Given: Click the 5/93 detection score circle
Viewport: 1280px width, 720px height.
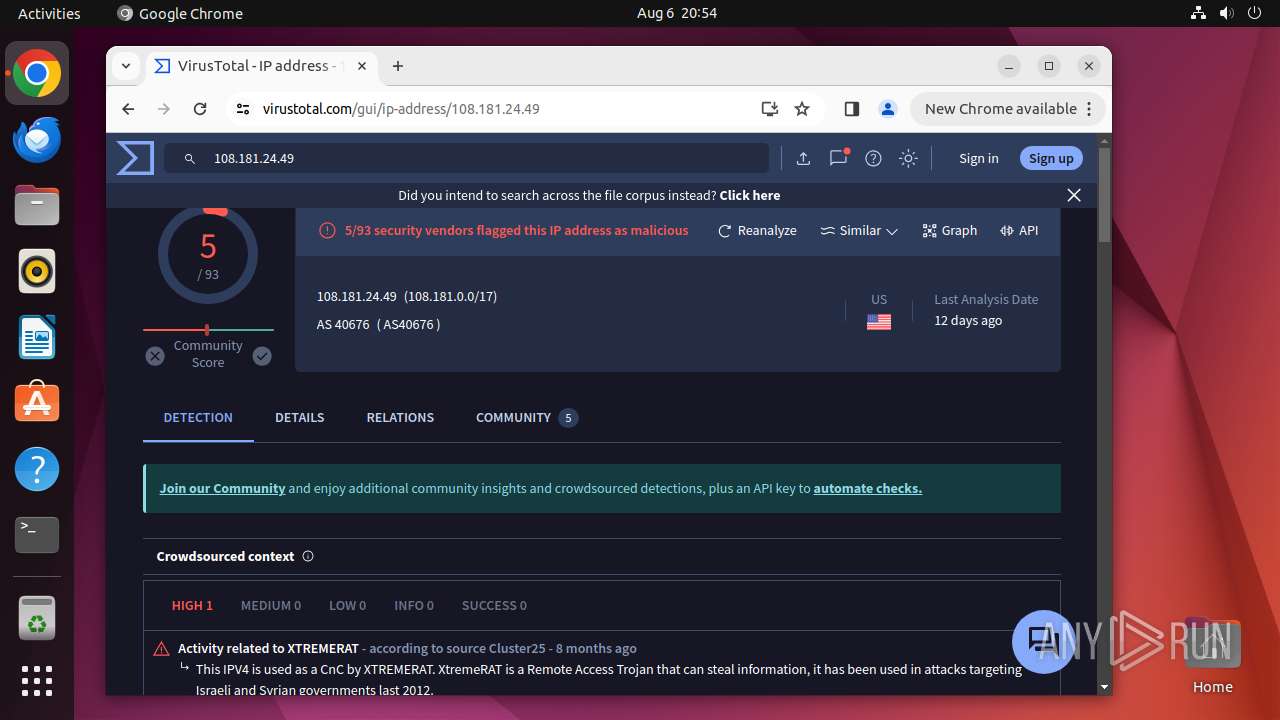Looking at the screenshot, I should 208,254.
